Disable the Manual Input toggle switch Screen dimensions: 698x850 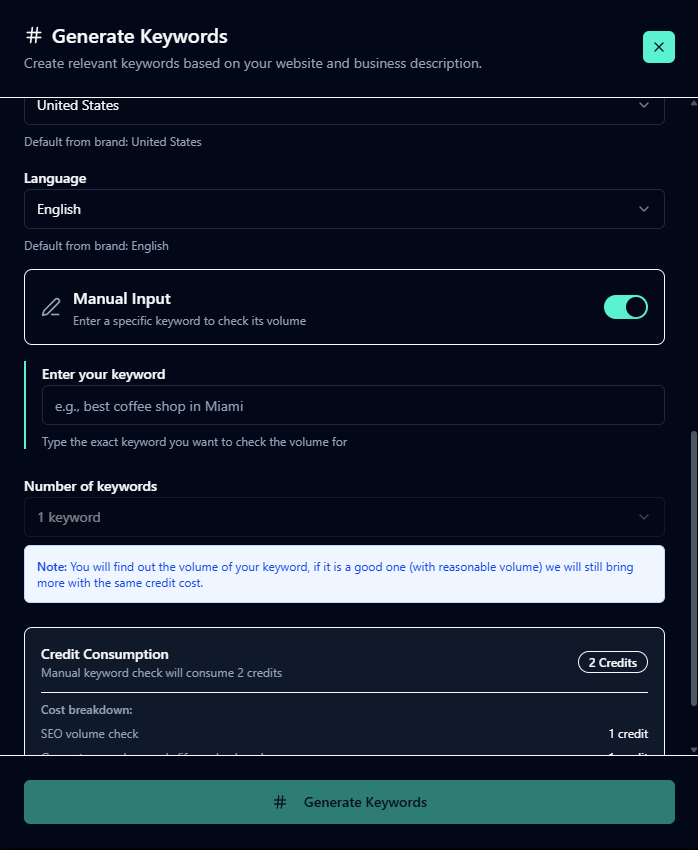(626, 307)
